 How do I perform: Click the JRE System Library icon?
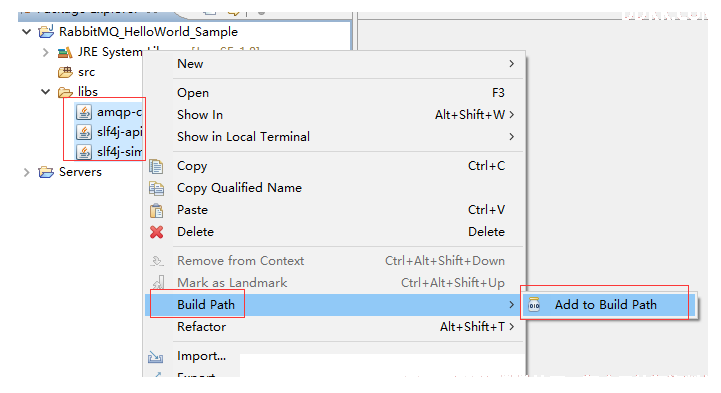tap(65, 52)
